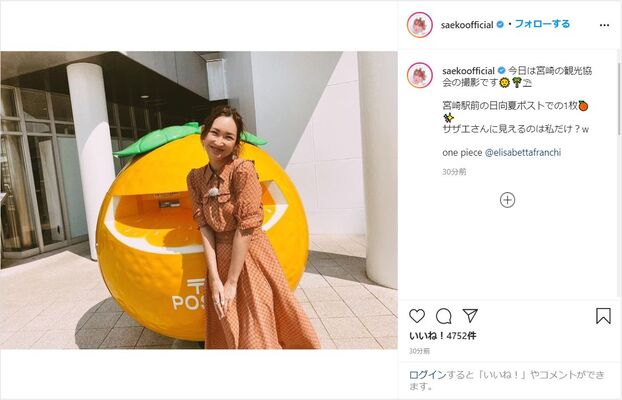Save post with the bookmark icon
The height and width of the screenshot is (400, 622).
tap(603, 316)
